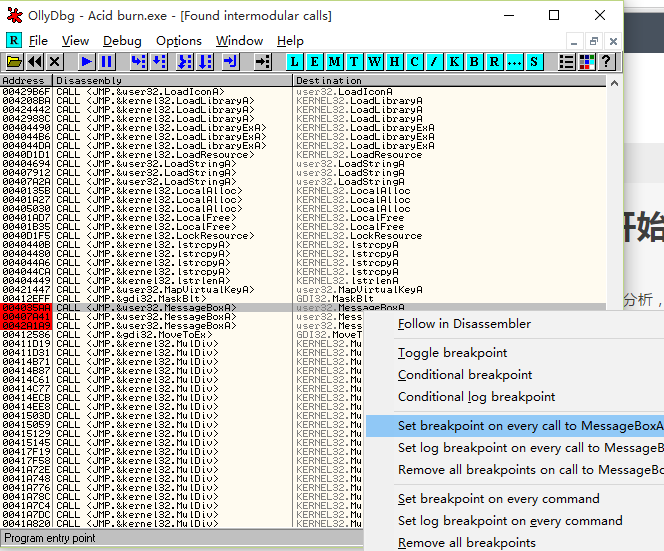Open Log window with L button
The width and height of the screenshot is (664, 551).
click(294, 62)
